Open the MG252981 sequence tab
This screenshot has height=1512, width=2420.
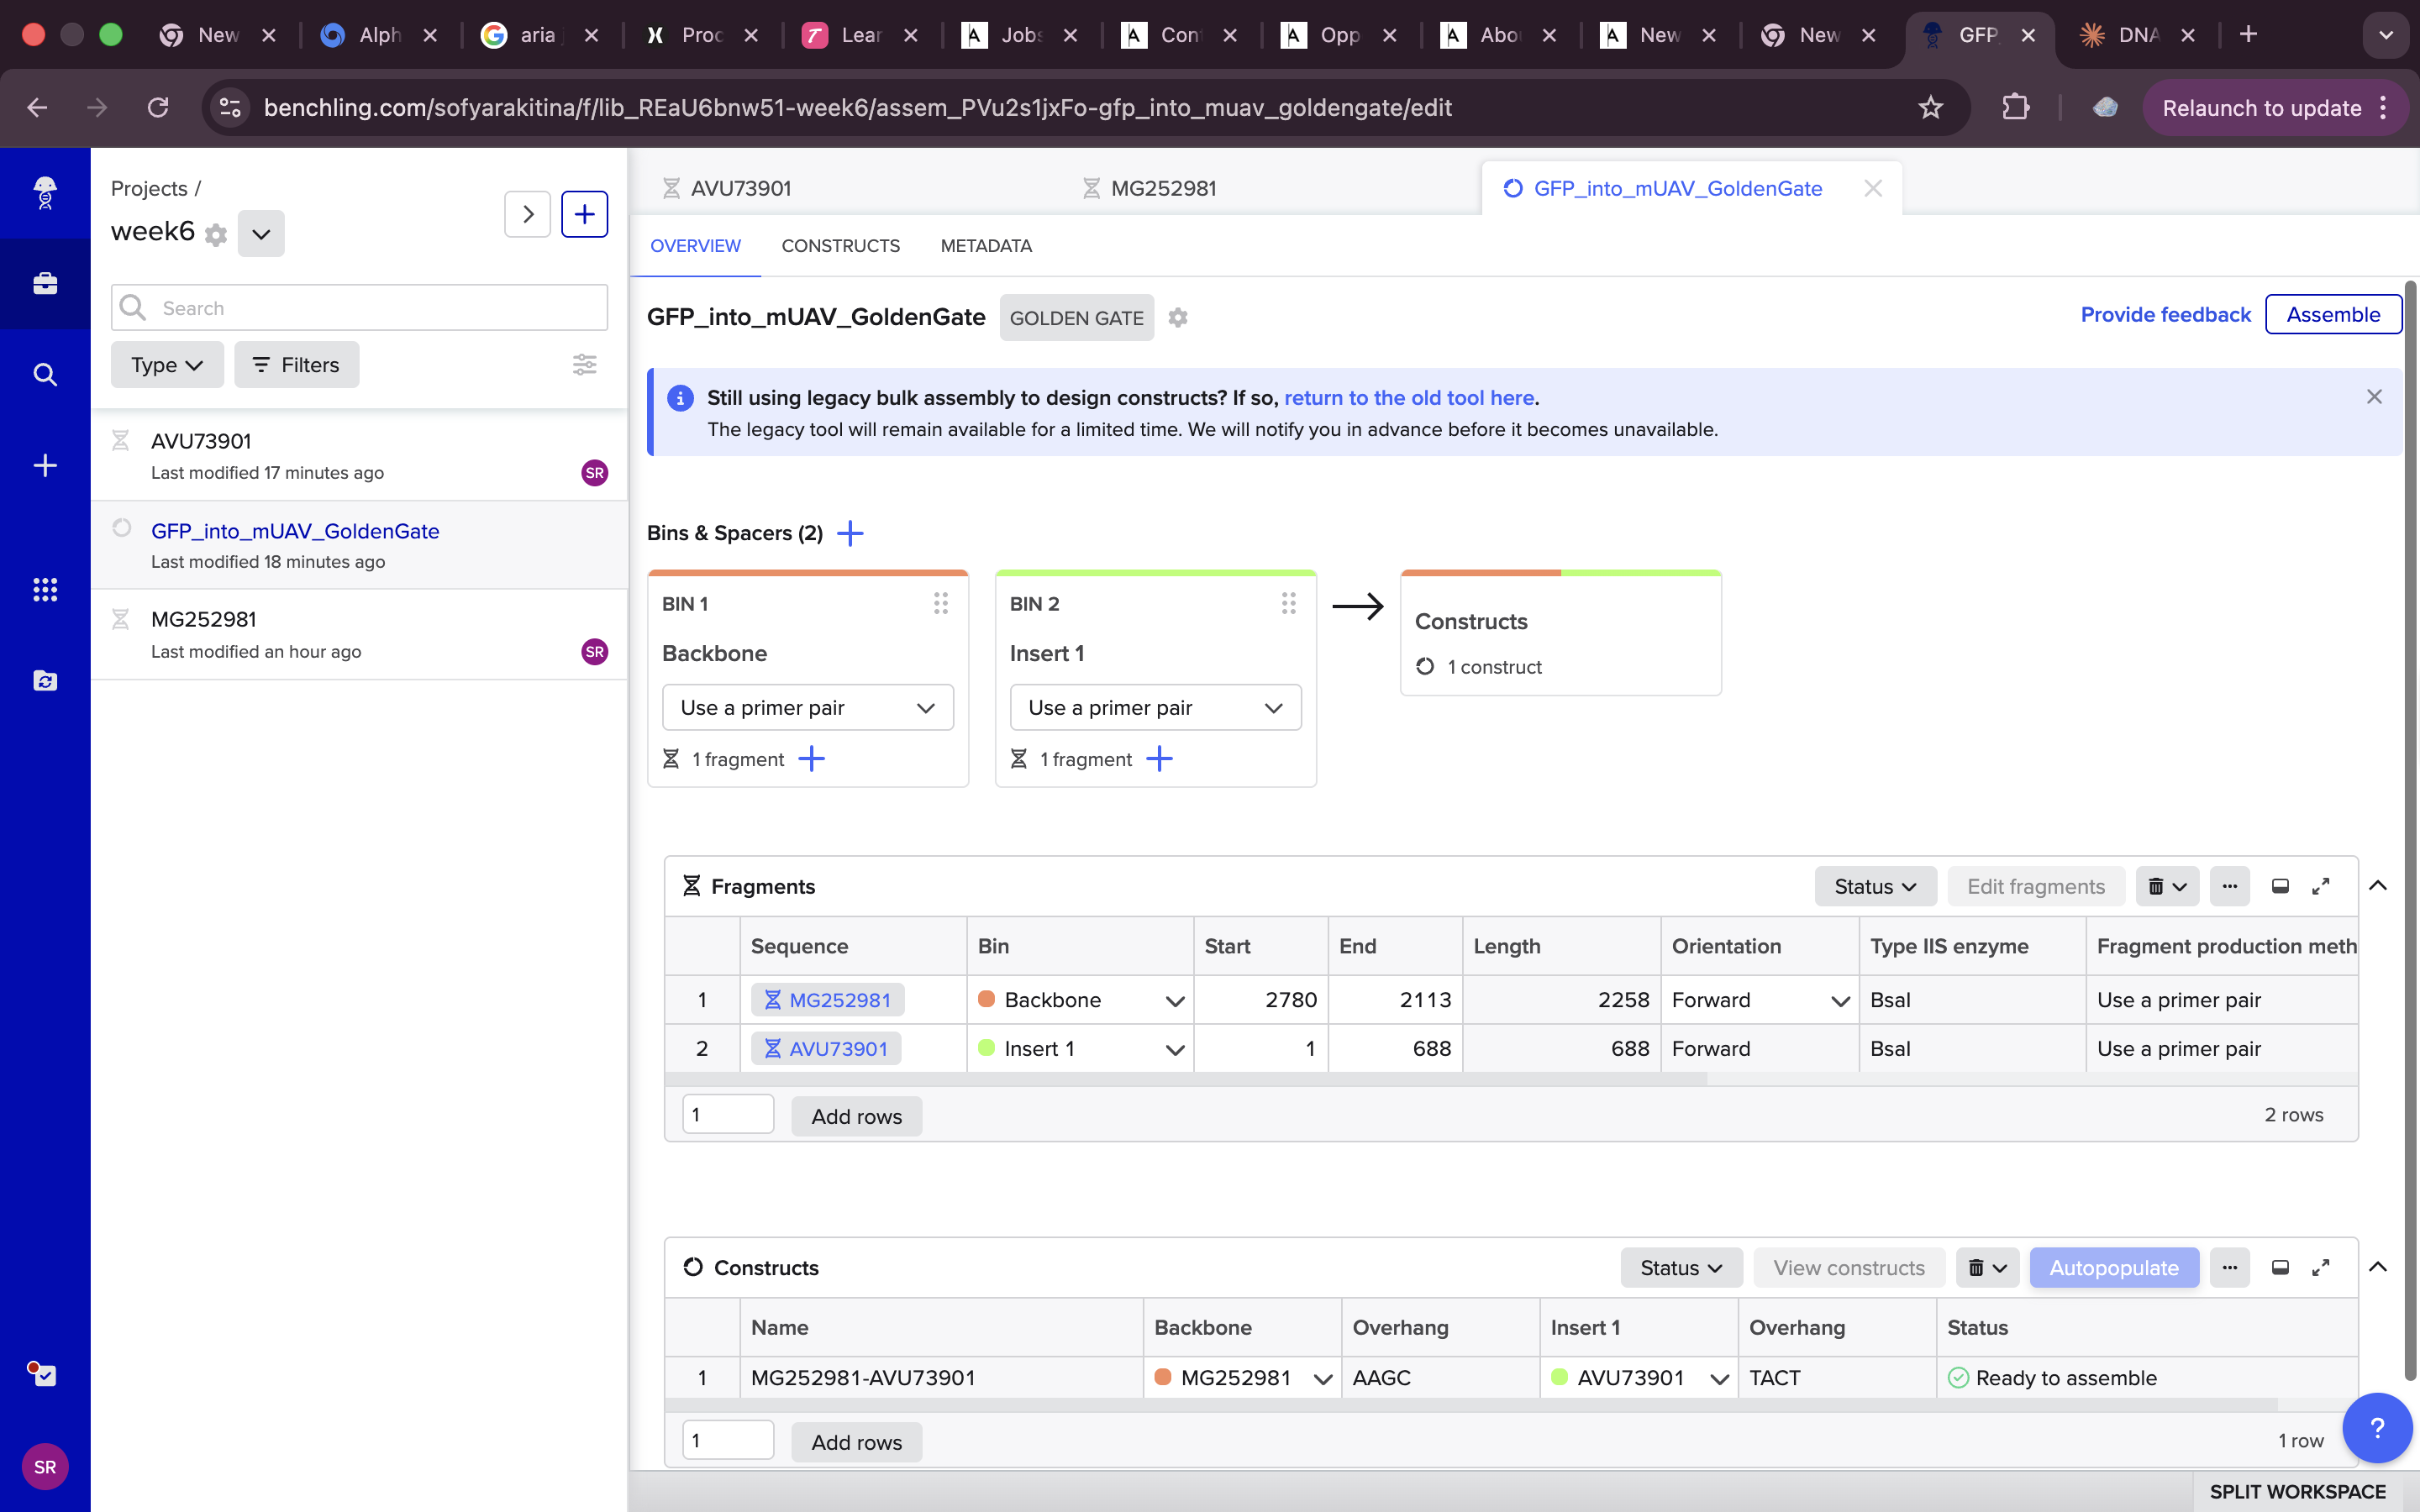1163,188
